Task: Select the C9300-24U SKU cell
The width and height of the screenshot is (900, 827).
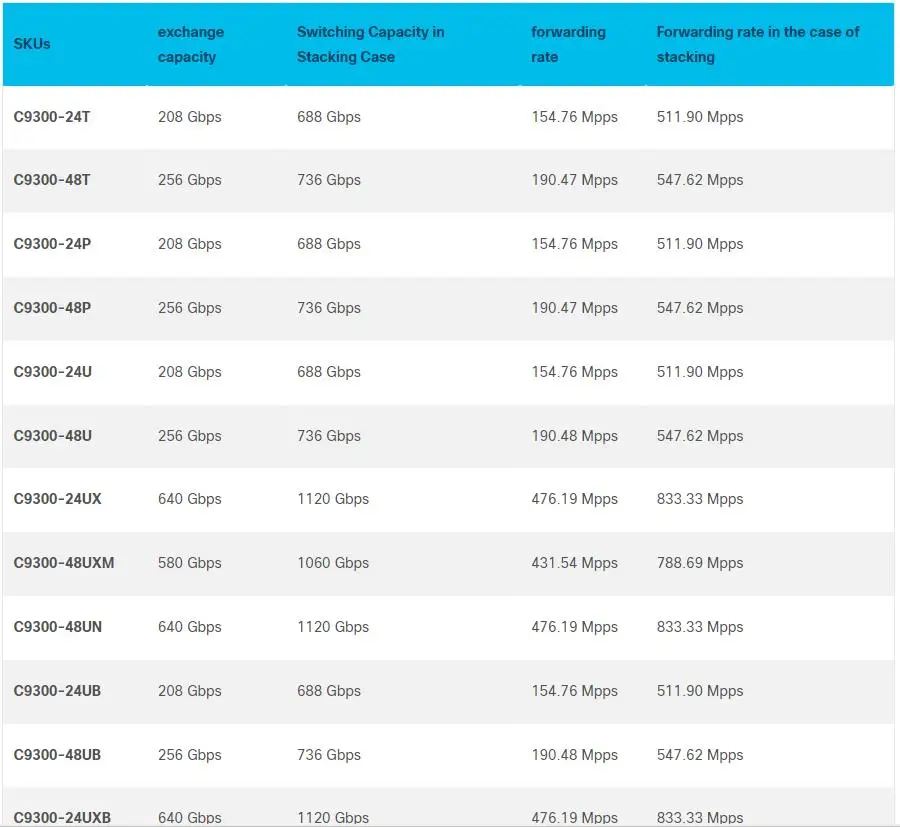Action: pos(52,372)
